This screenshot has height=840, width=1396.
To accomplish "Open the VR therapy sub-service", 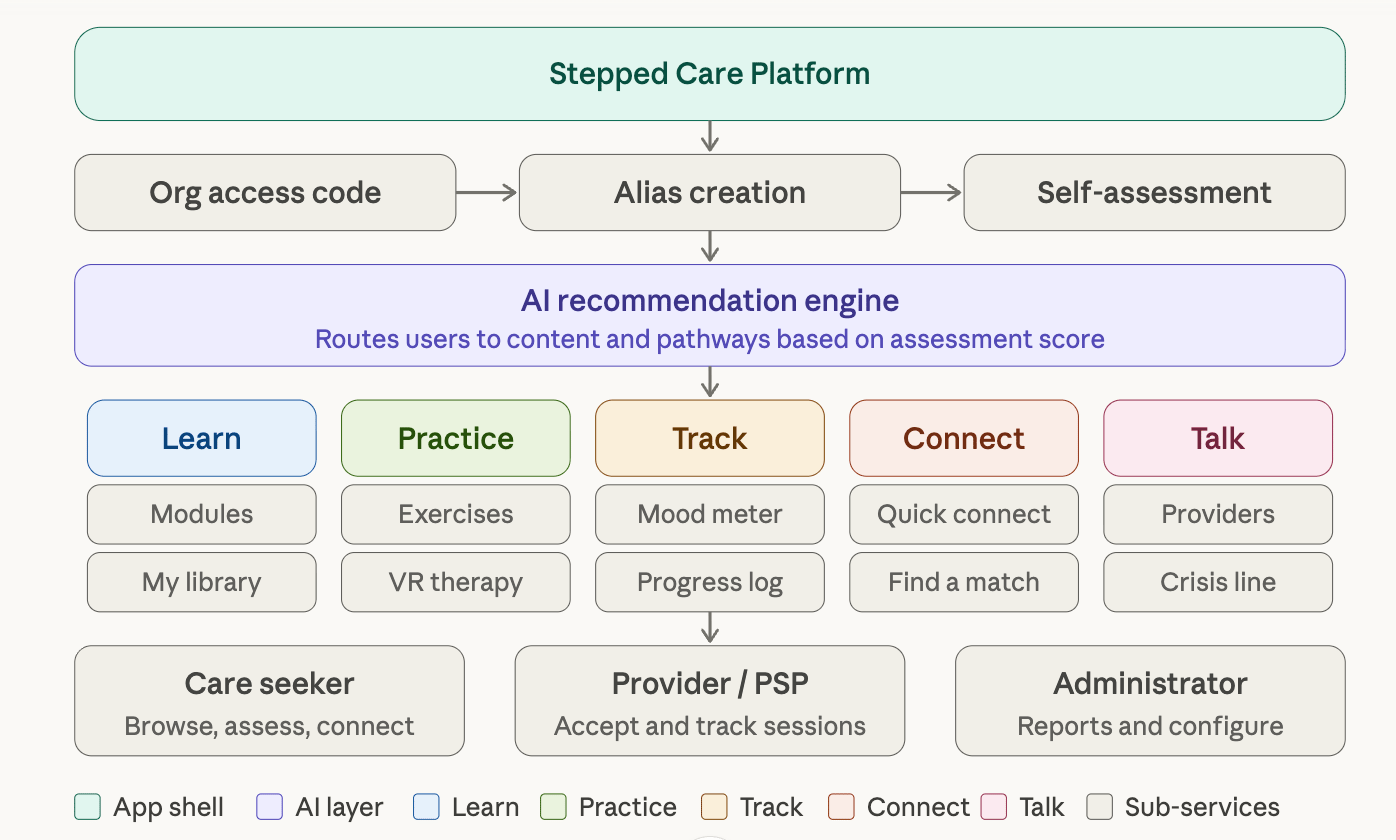I will pos(456,582).
